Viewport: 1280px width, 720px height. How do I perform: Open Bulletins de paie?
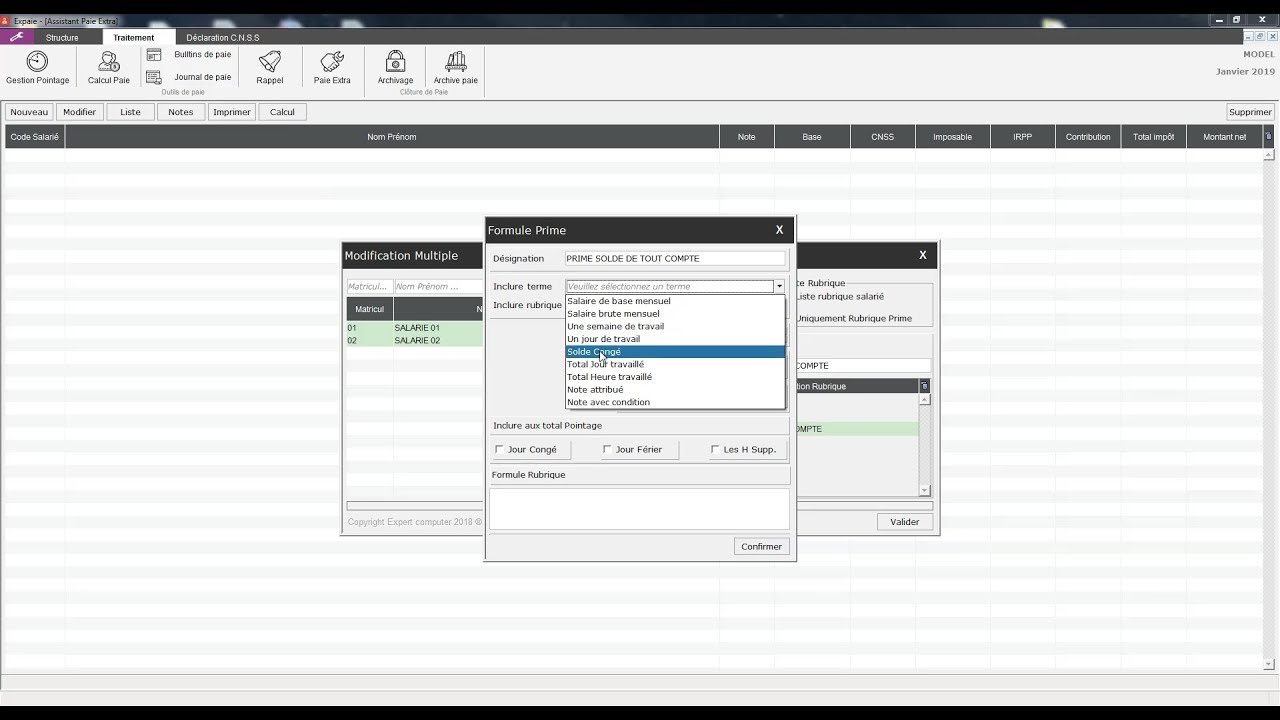click(x=191, y=55)
